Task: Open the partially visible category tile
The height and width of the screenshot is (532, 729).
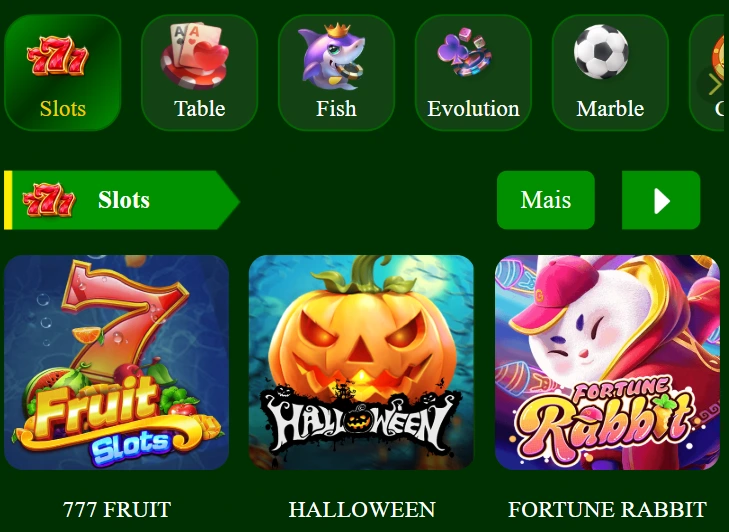Action: (x=709, y=72)
